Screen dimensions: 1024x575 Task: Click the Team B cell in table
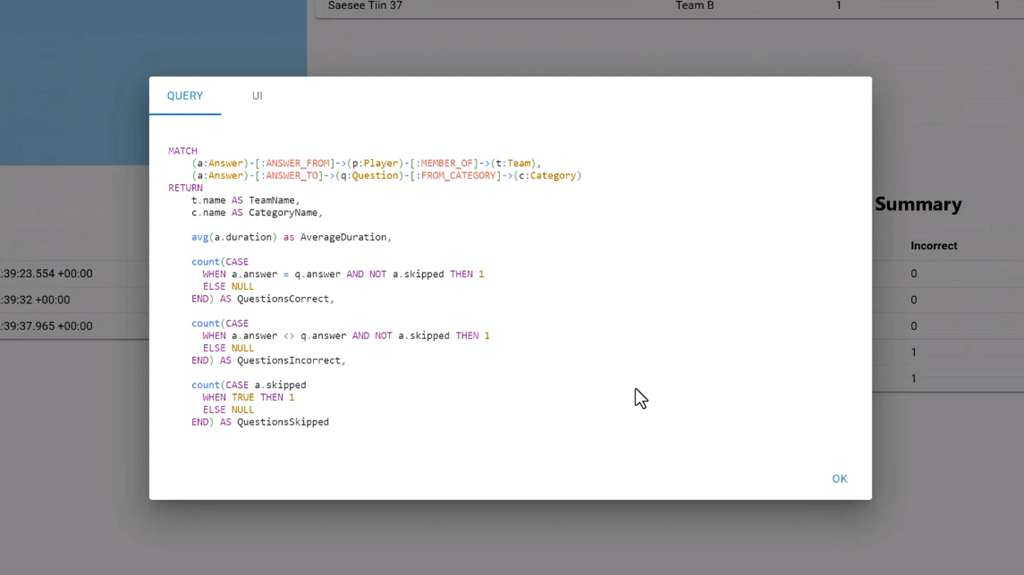695,6
